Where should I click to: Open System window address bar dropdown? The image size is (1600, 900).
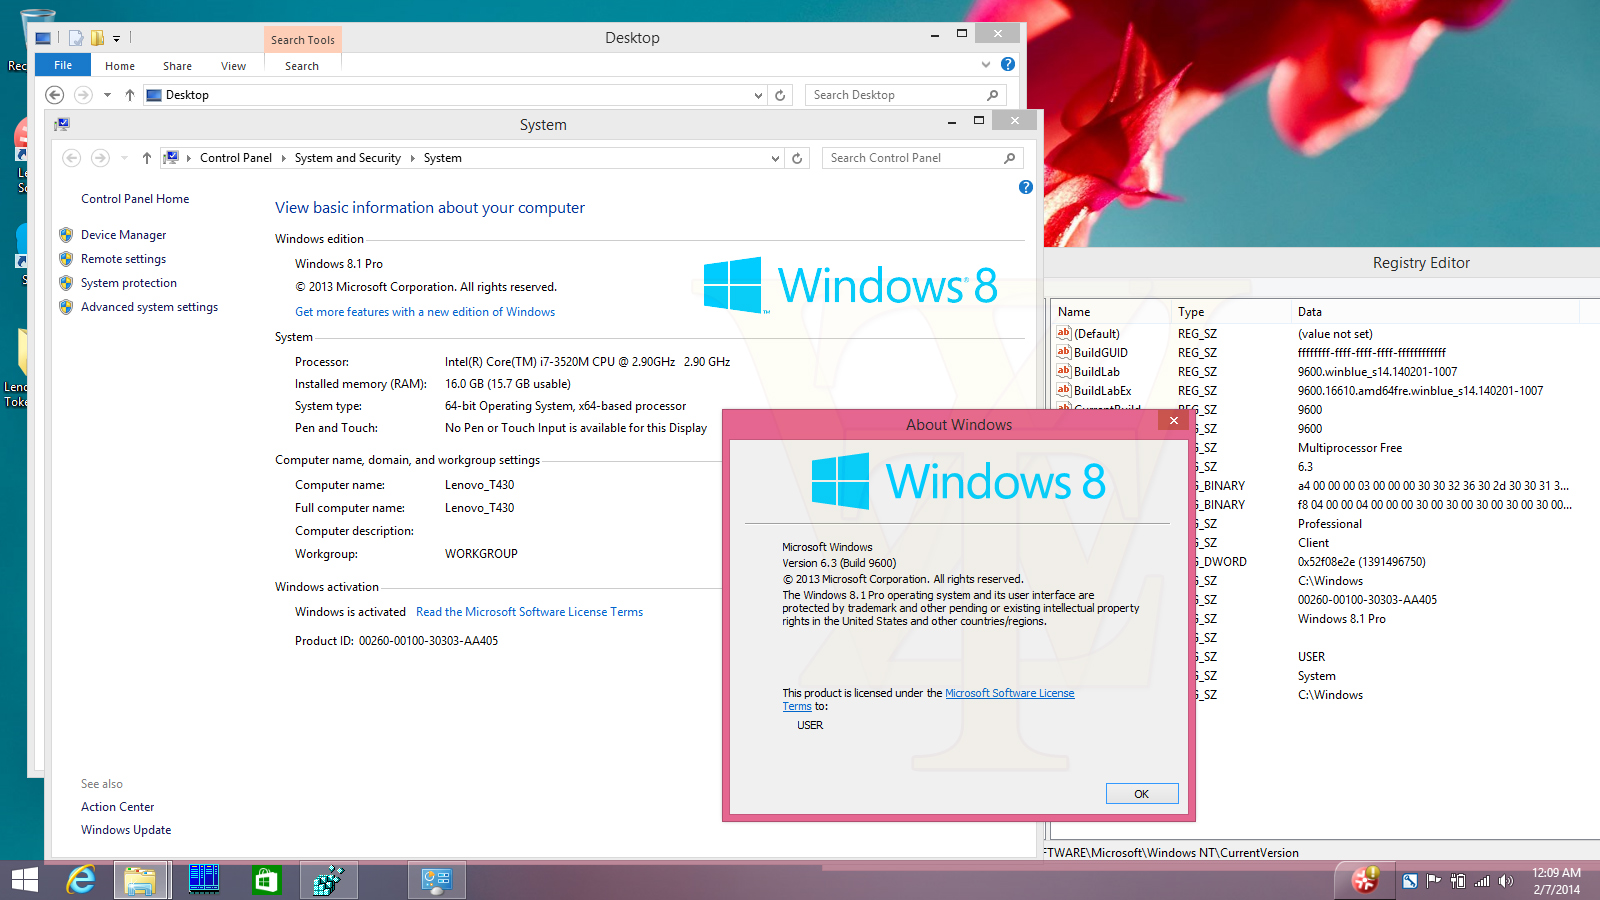pos(775,158)
